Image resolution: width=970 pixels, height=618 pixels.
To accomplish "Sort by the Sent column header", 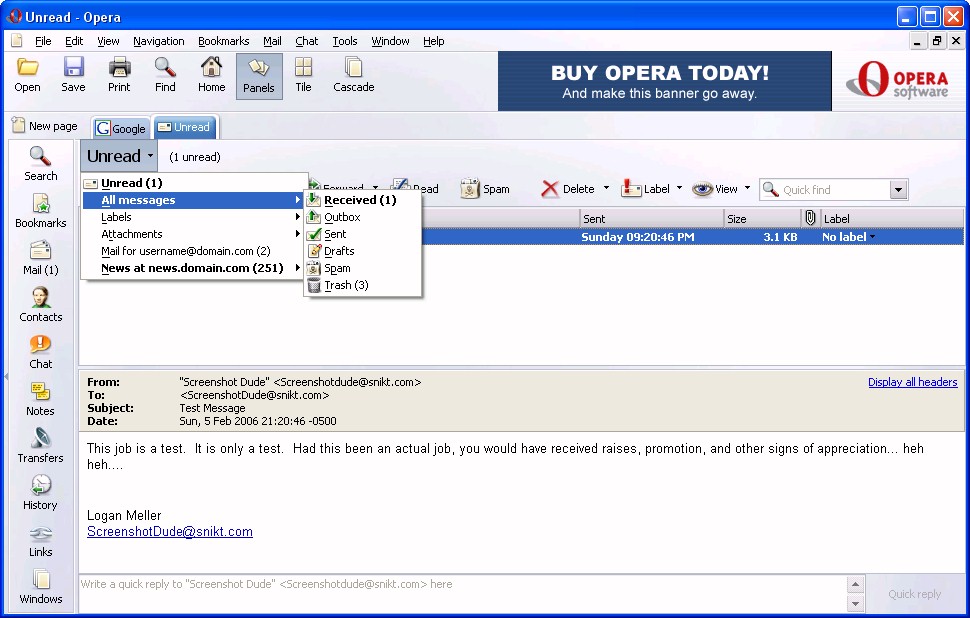I will coord(651,218).
